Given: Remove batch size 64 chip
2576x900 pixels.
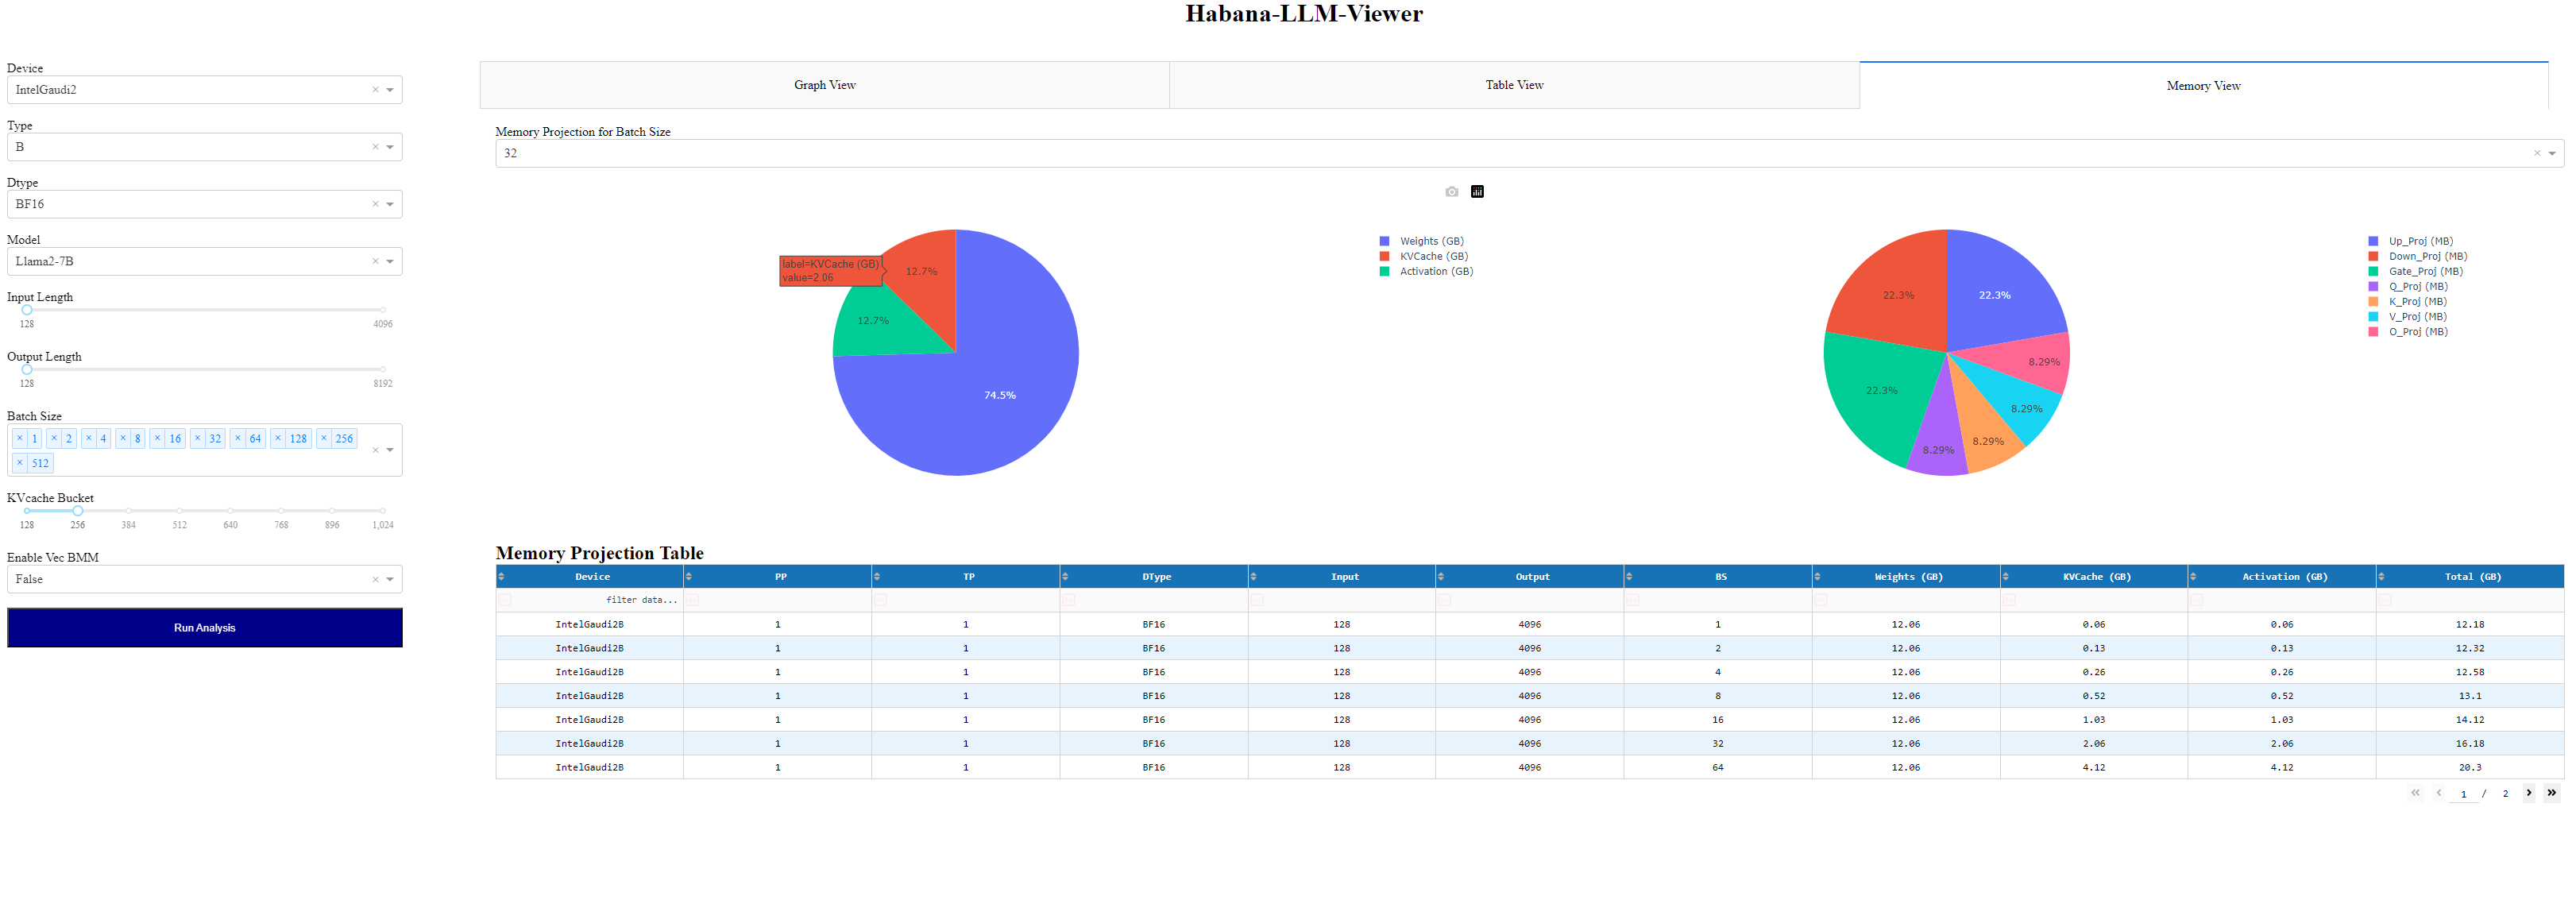Looking at the screenshot, I should pos(238,438).
